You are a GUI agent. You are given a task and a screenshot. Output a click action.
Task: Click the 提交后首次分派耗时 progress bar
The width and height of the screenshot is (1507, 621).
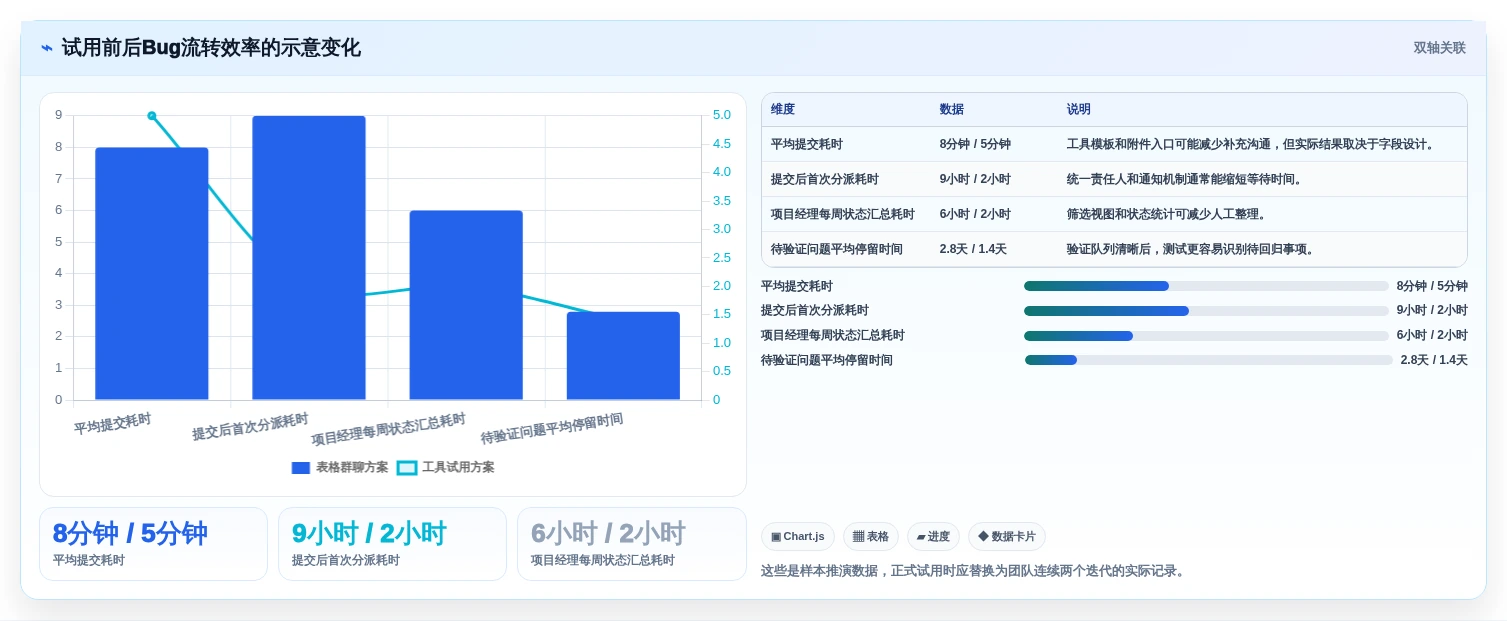(1206, 311)
